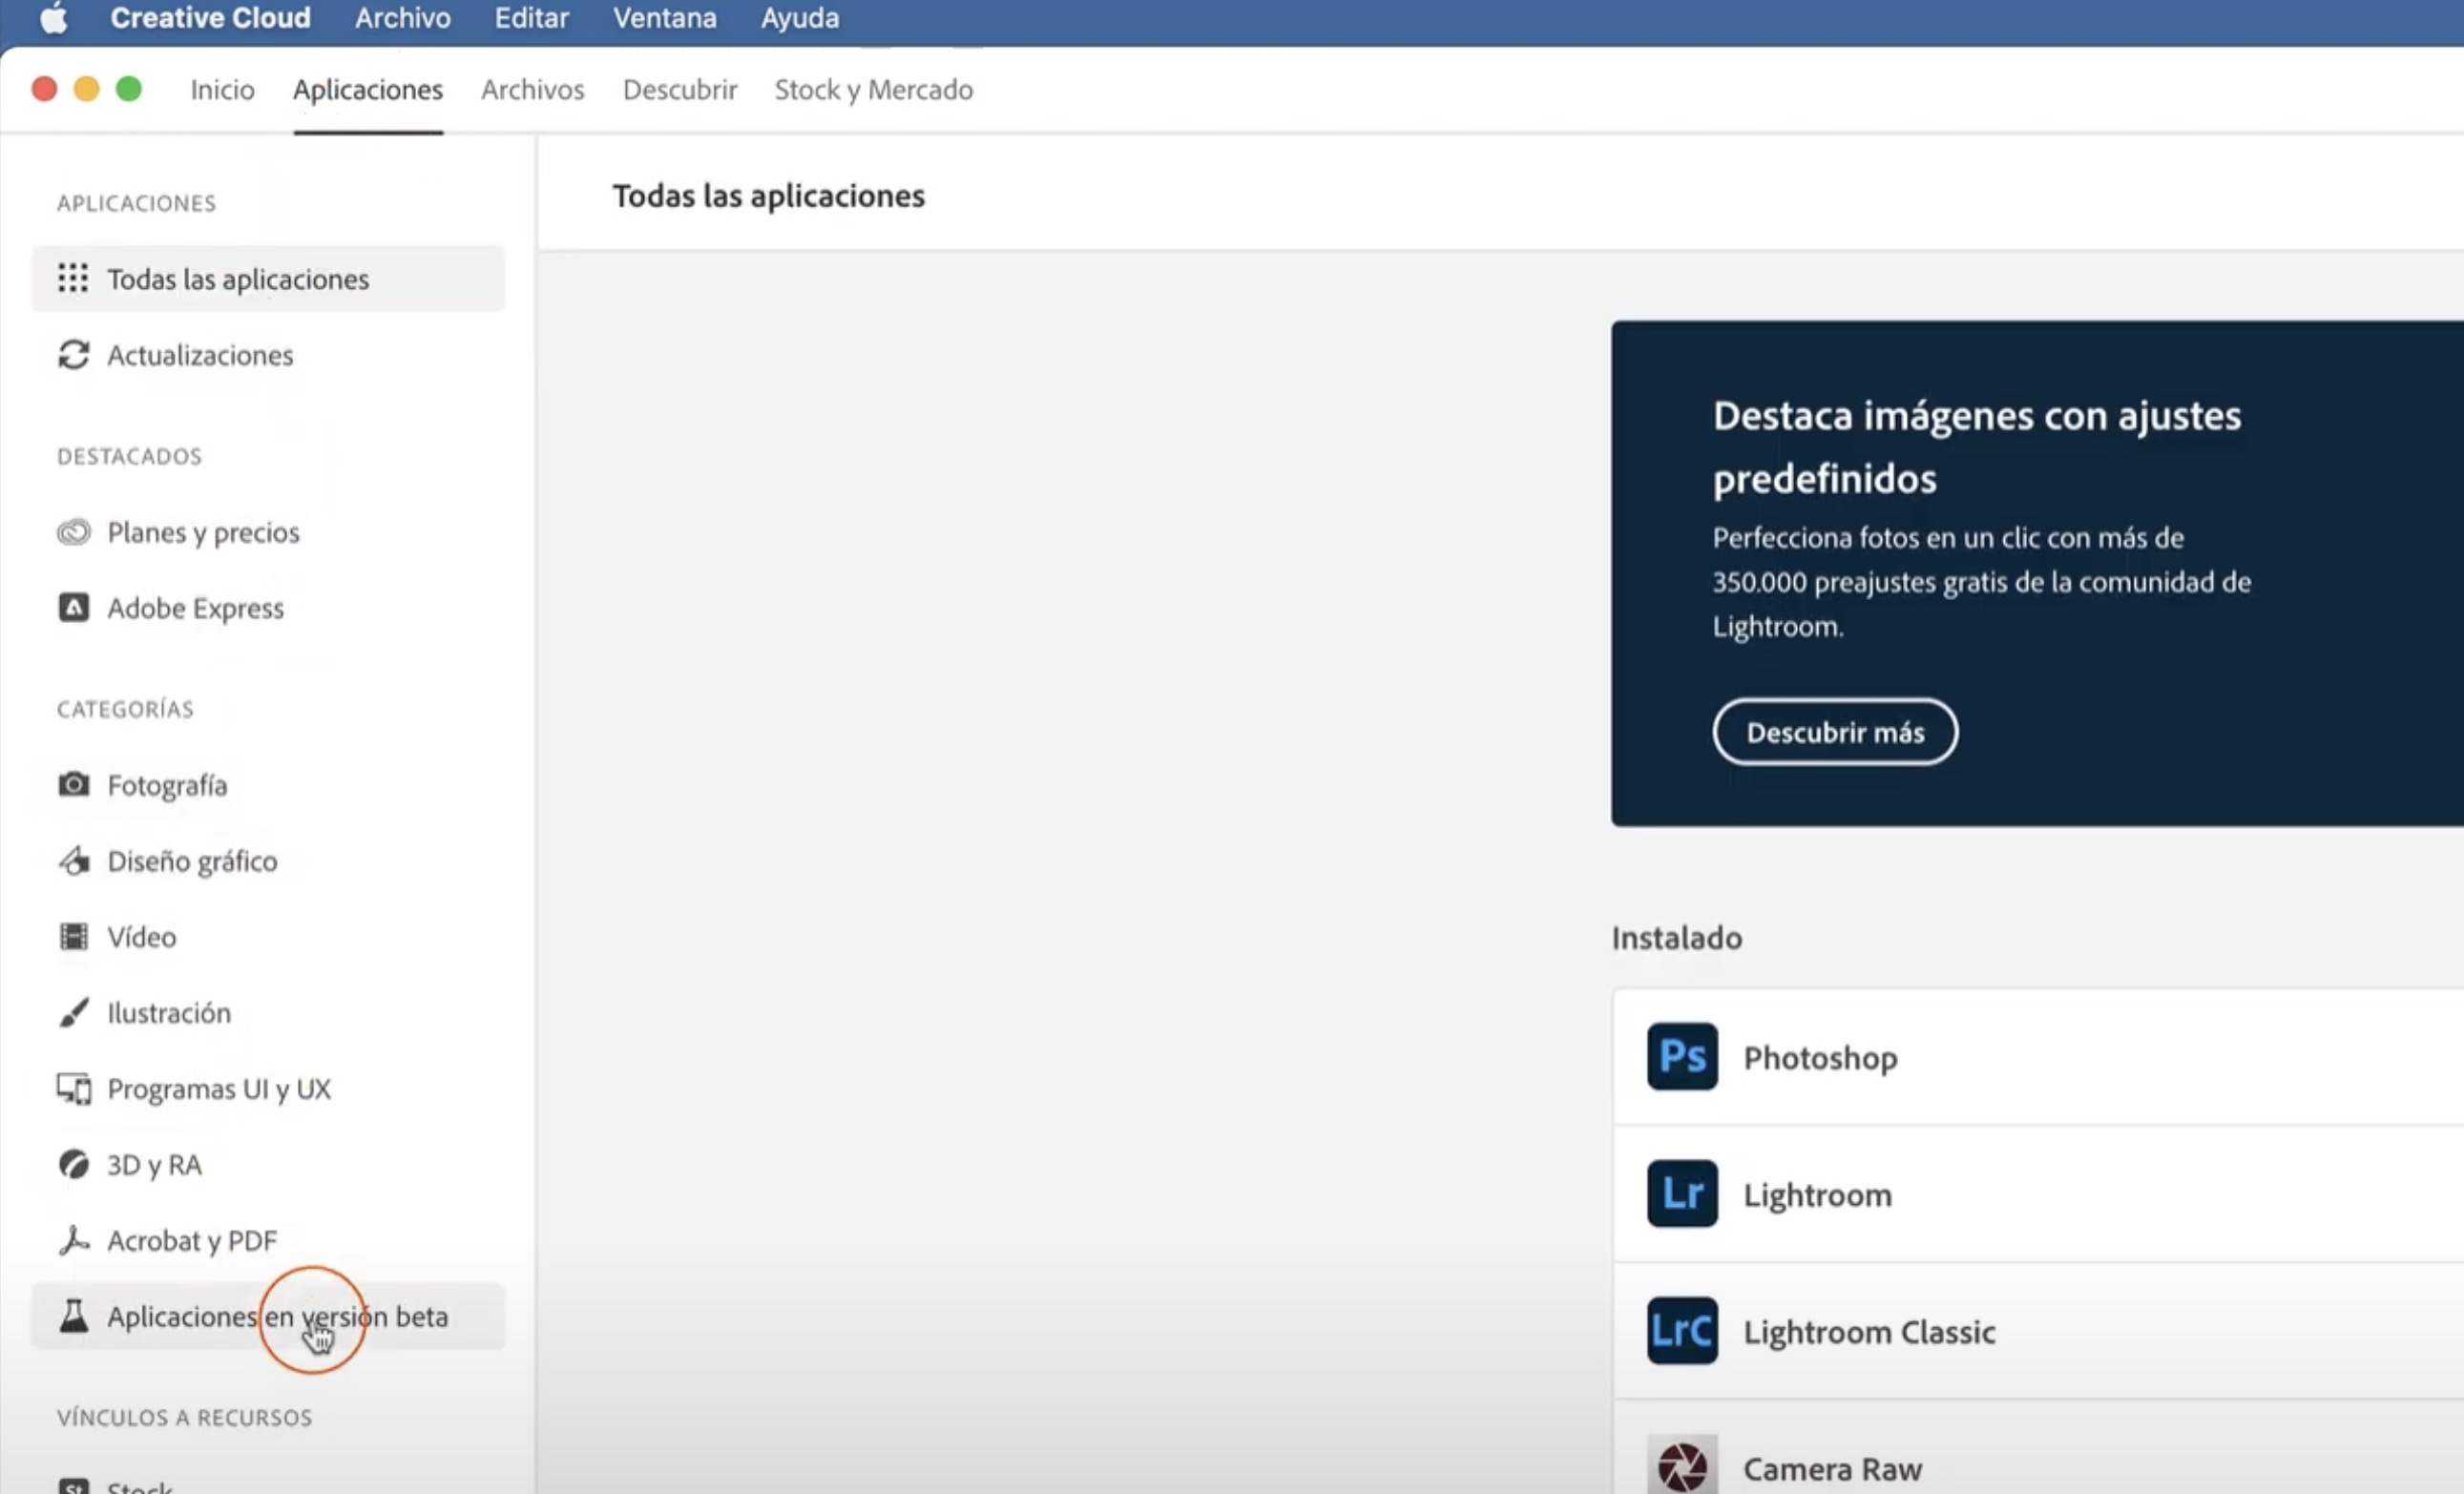
Task: Click the beta flask icon in sidebar
Action: point(73,1316)
